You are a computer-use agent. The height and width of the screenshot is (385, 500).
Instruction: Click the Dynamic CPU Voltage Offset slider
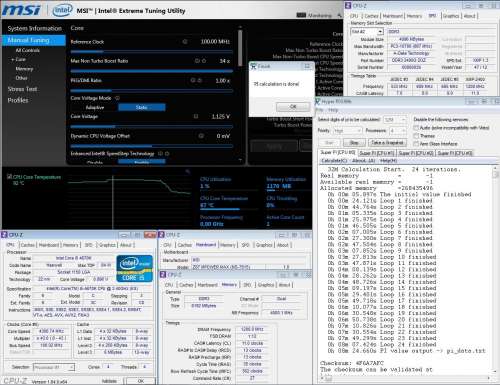152,146
